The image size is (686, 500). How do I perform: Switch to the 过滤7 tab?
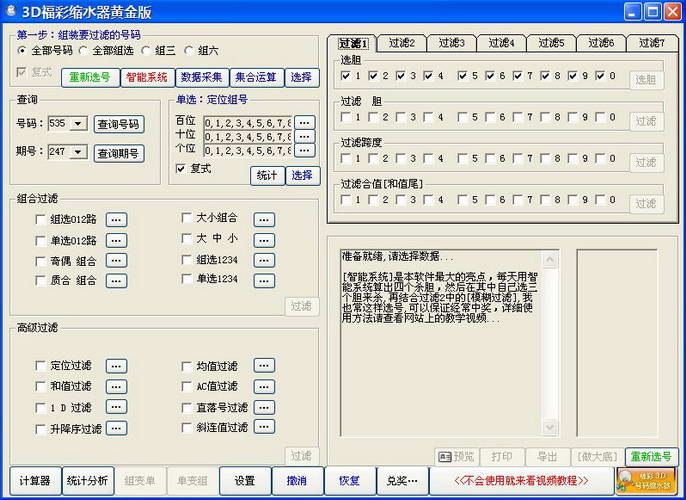652,43
